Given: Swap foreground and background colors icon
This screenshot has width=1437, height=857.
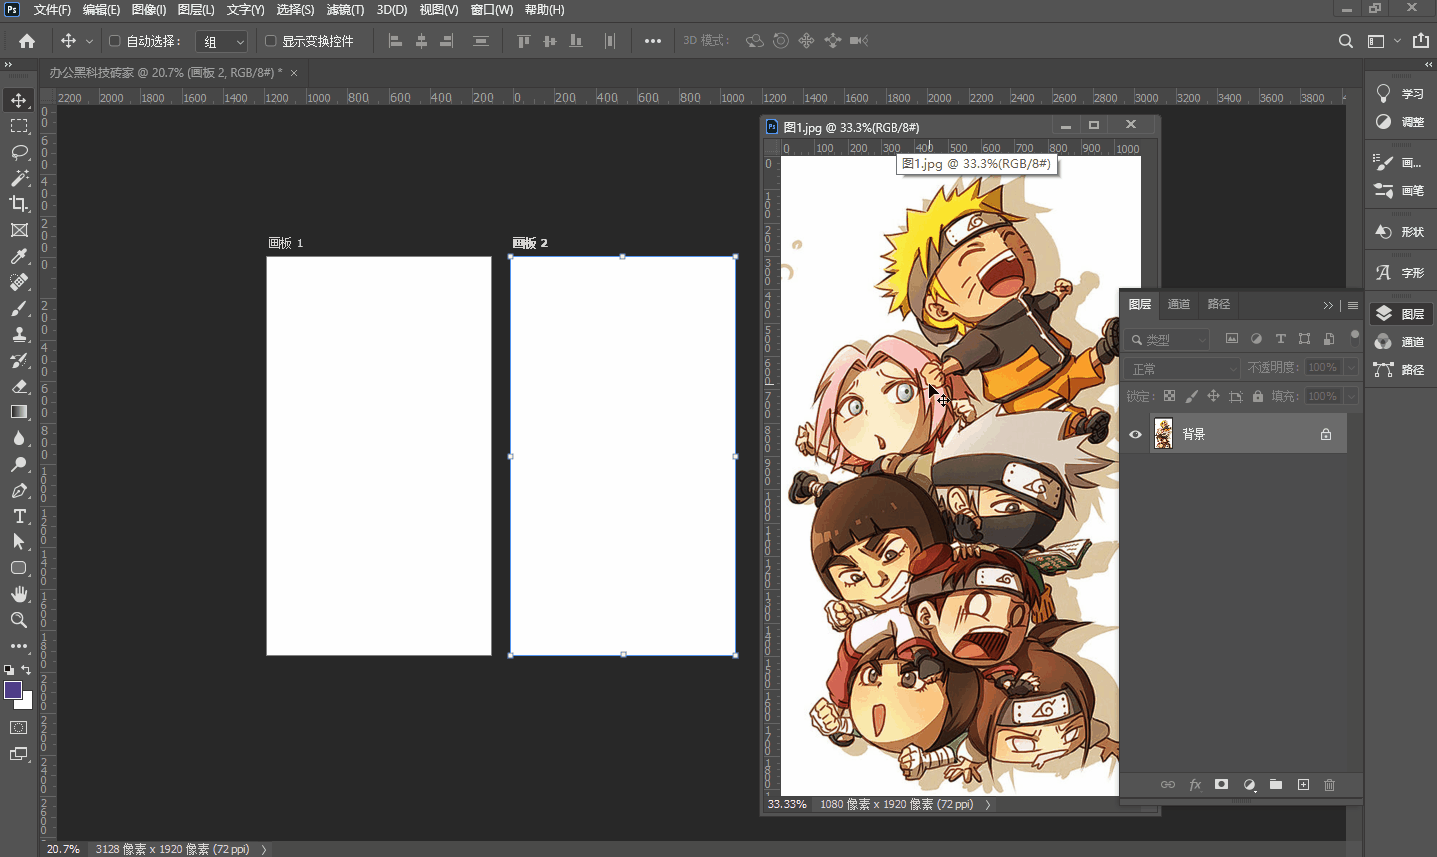Looking at the screenshot, I should tap(27, 670).
